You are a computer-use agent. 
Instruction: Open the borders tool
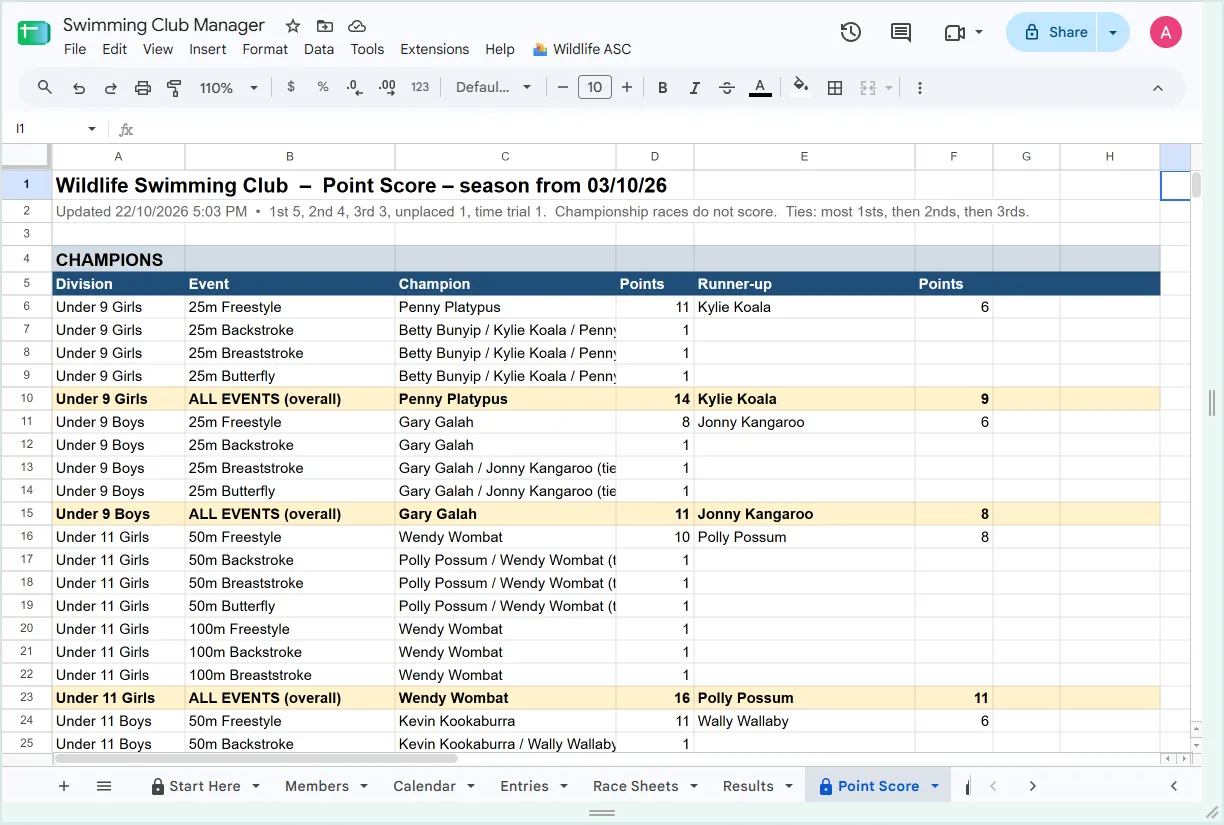(x=835, y=88)
